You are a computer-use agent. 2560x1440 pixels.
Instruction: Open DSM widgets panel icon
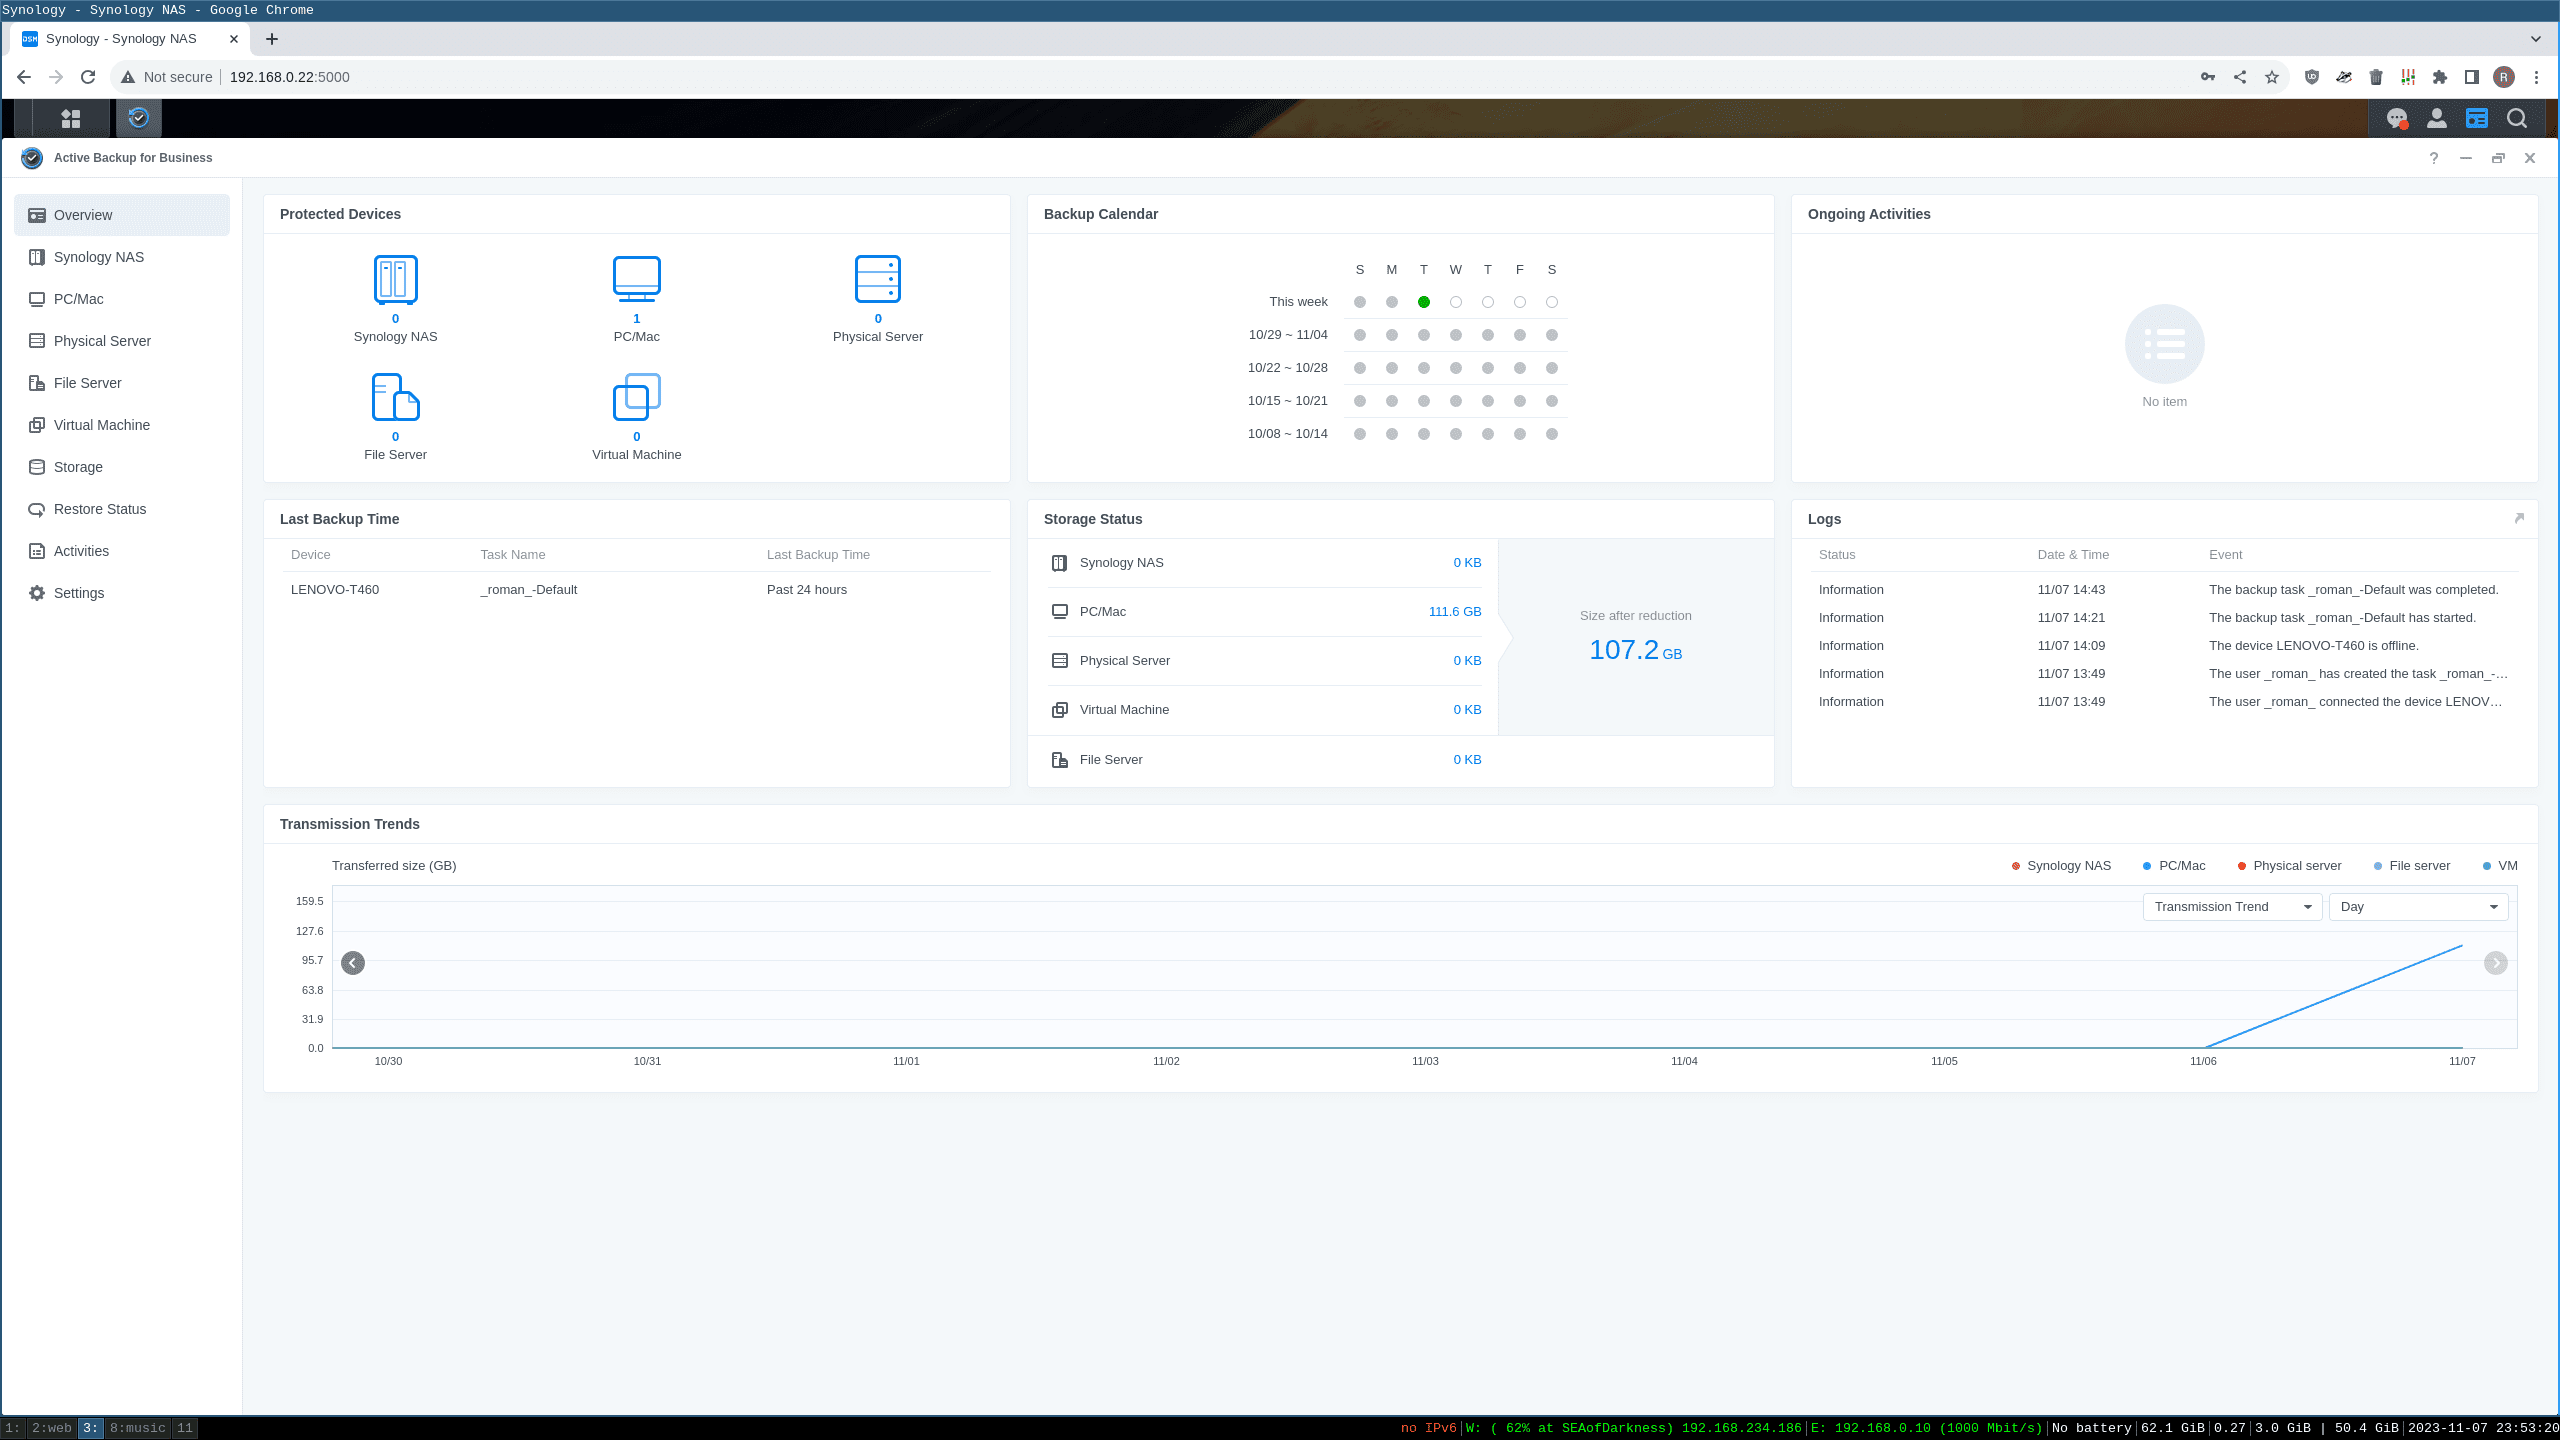click(x=2477, y=118)
